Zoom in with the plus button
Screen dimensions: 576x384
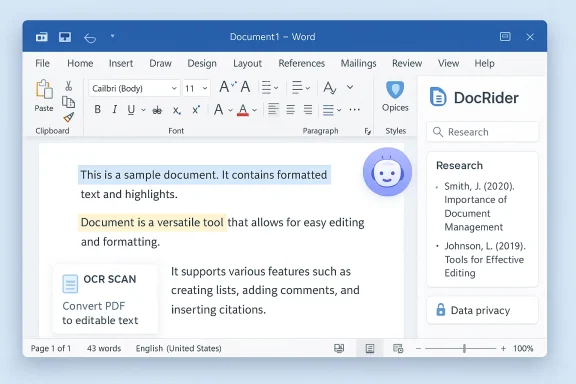click(503, 348)
